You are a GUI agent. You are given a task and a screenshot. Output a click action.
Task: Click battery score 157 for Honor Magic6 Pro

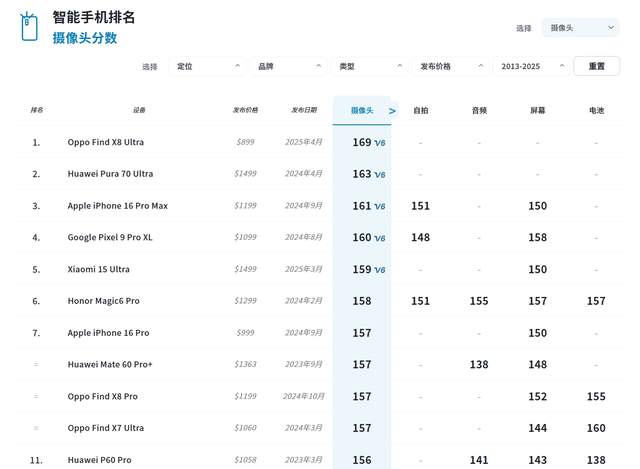click(596, 301)
